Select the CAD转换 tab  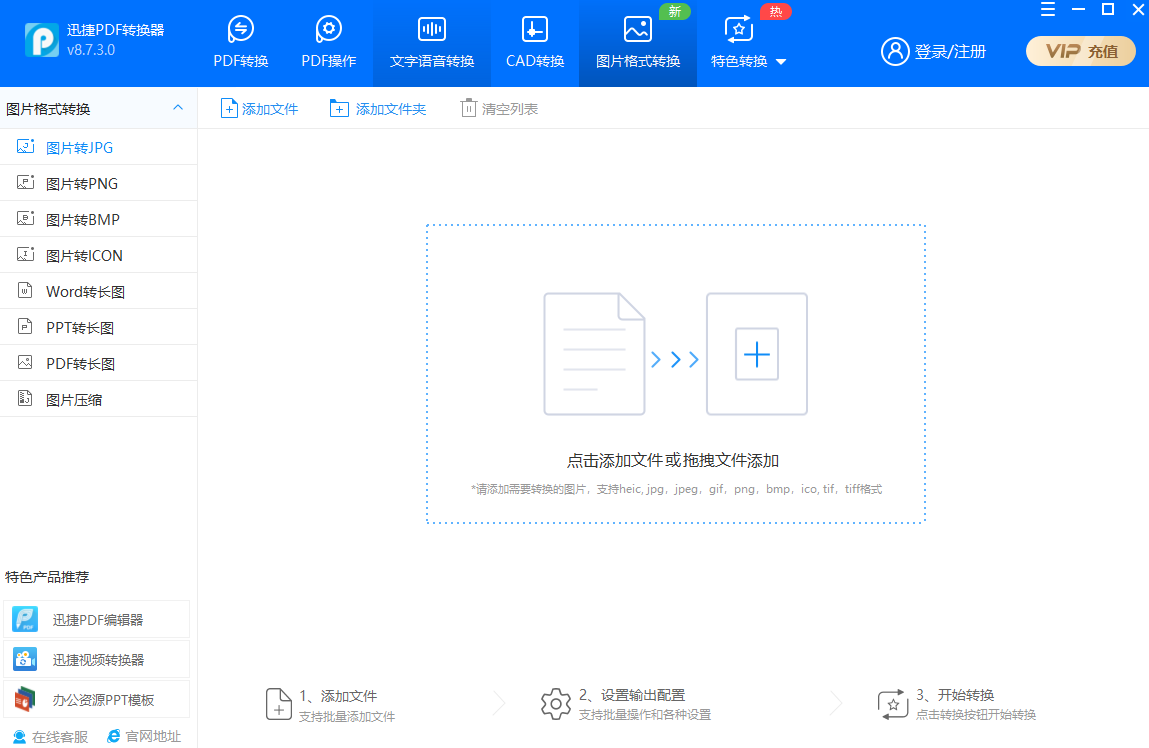point(535,43)
